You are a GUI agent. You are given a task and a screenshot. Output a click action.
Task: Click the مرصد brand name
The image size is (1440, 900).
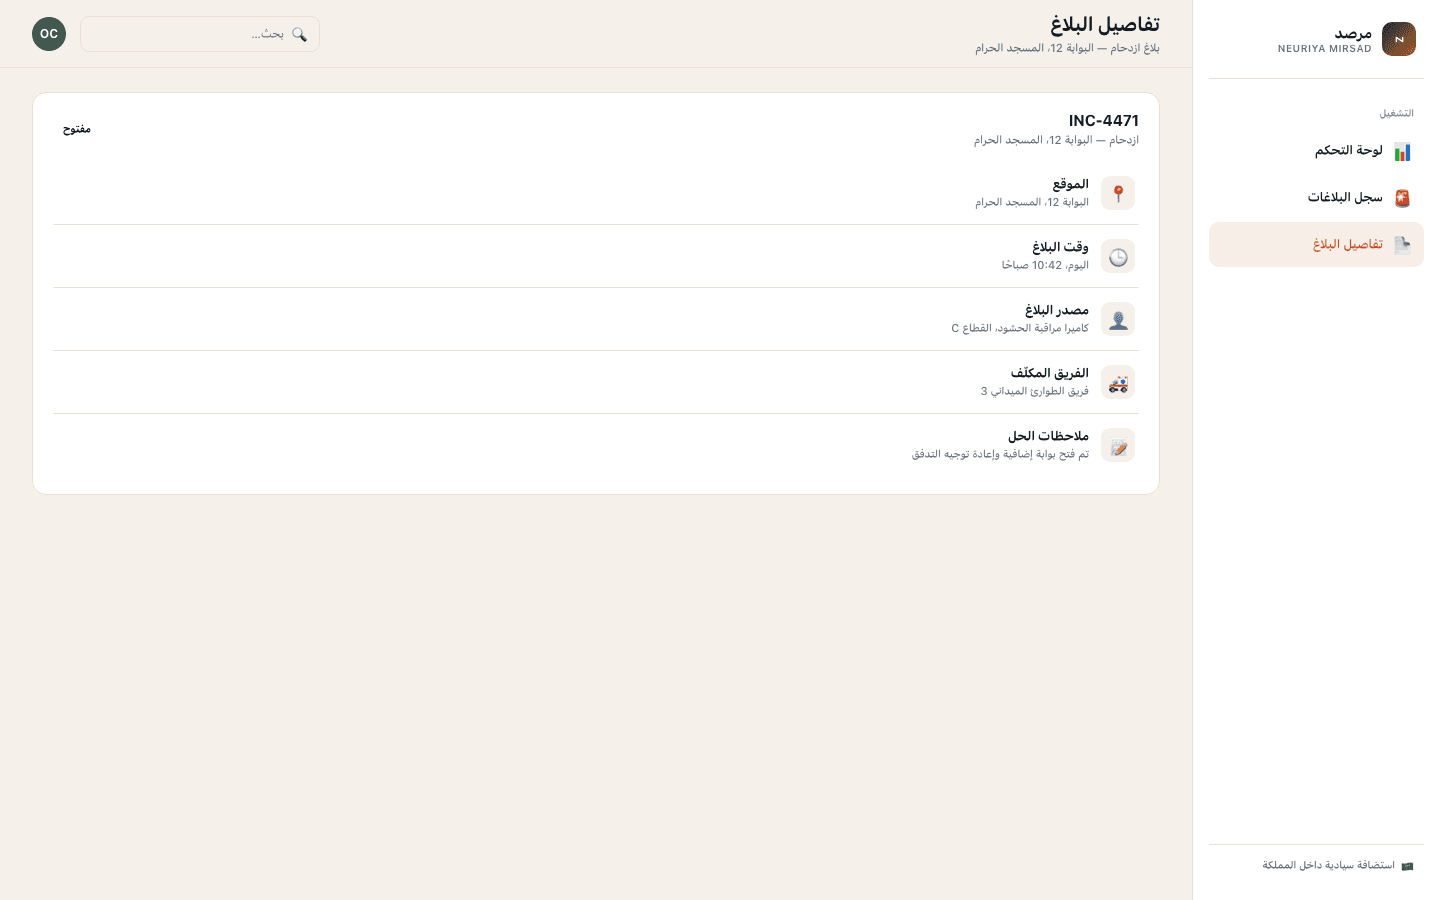[1353, 34]
